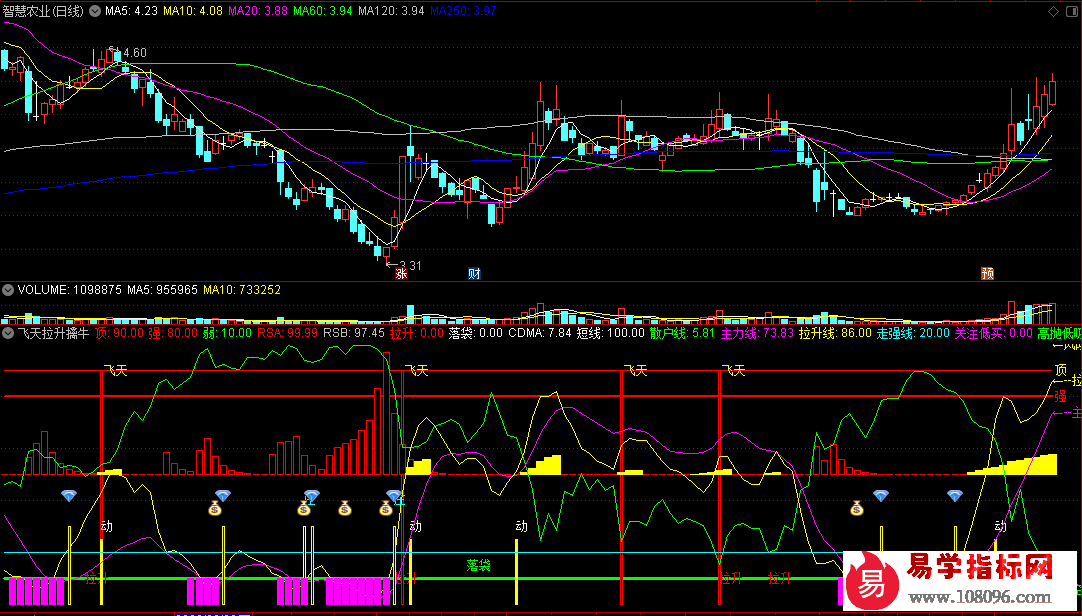Click the 3.31 low price annotation
The height and width of the screenshot is (616, 1082).
(410, 265)
